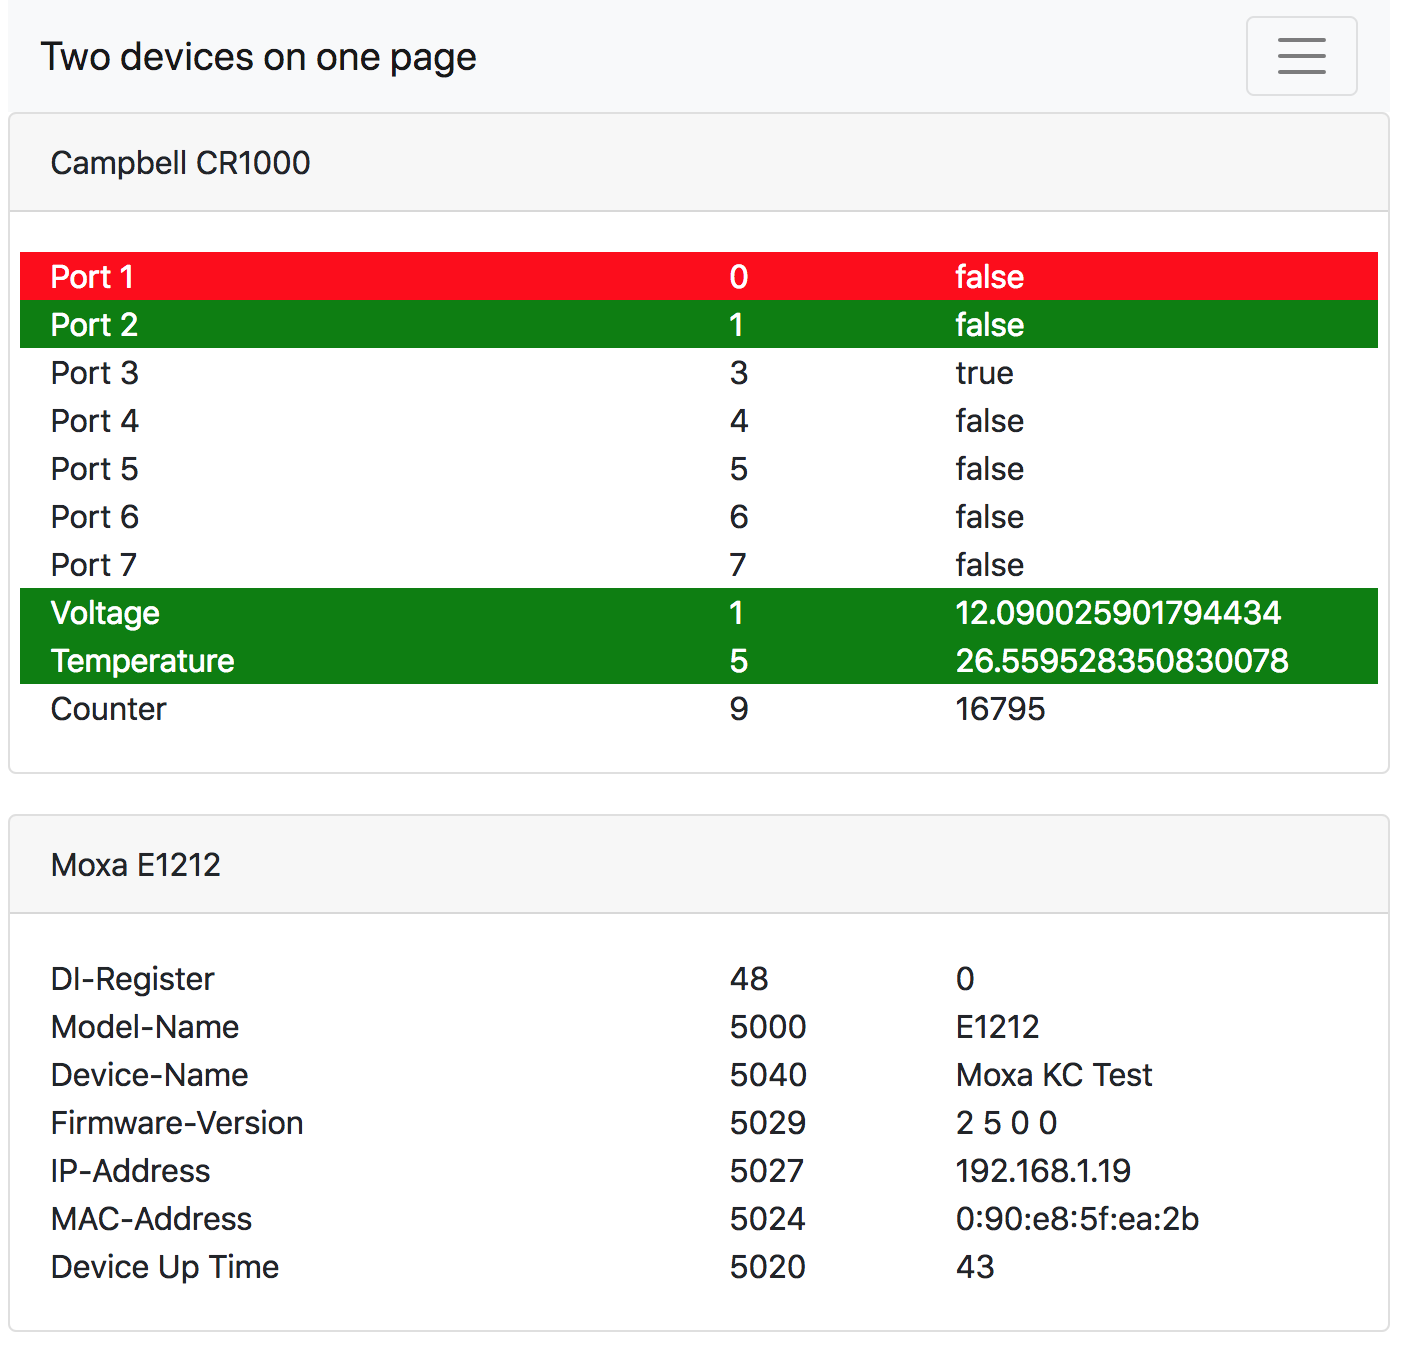1410x1362 pixels.
Task: Click the register number 5020
Action: click(768, 1267)
